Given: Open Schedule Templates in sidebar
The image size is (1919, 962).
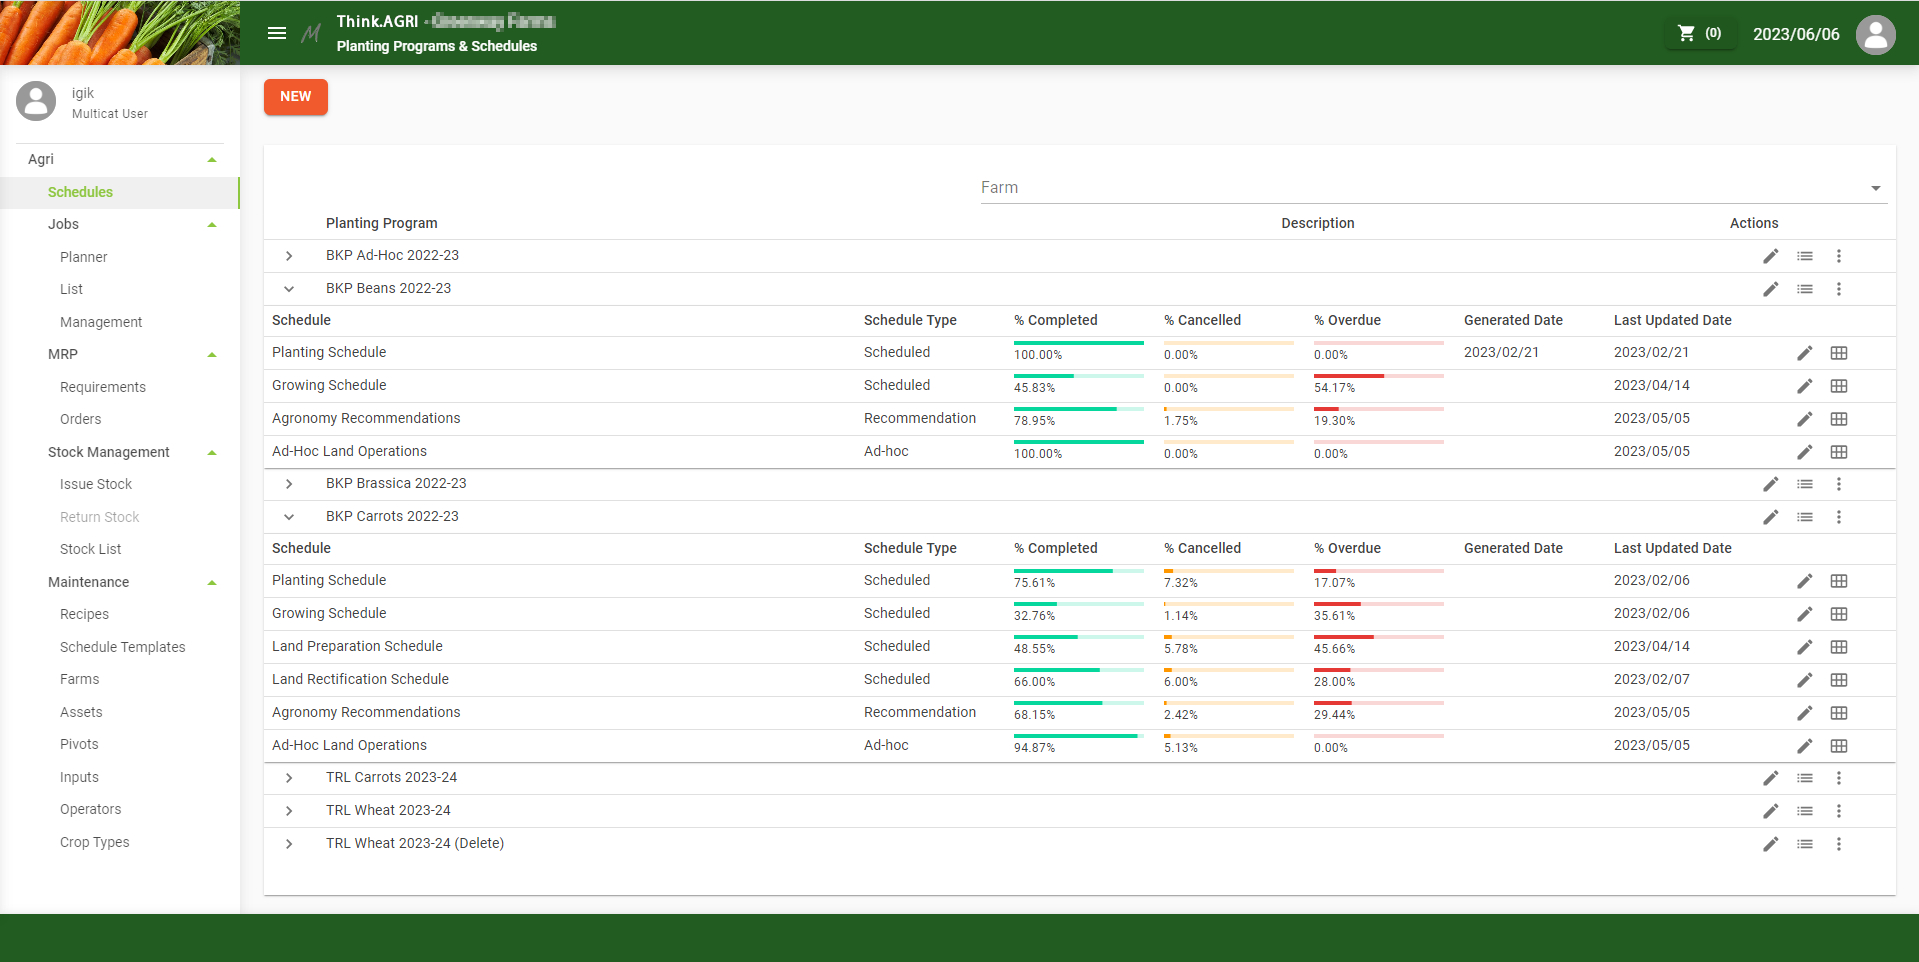Looking at the screenshot, I should pyautogui.click(x=122, y=647).
